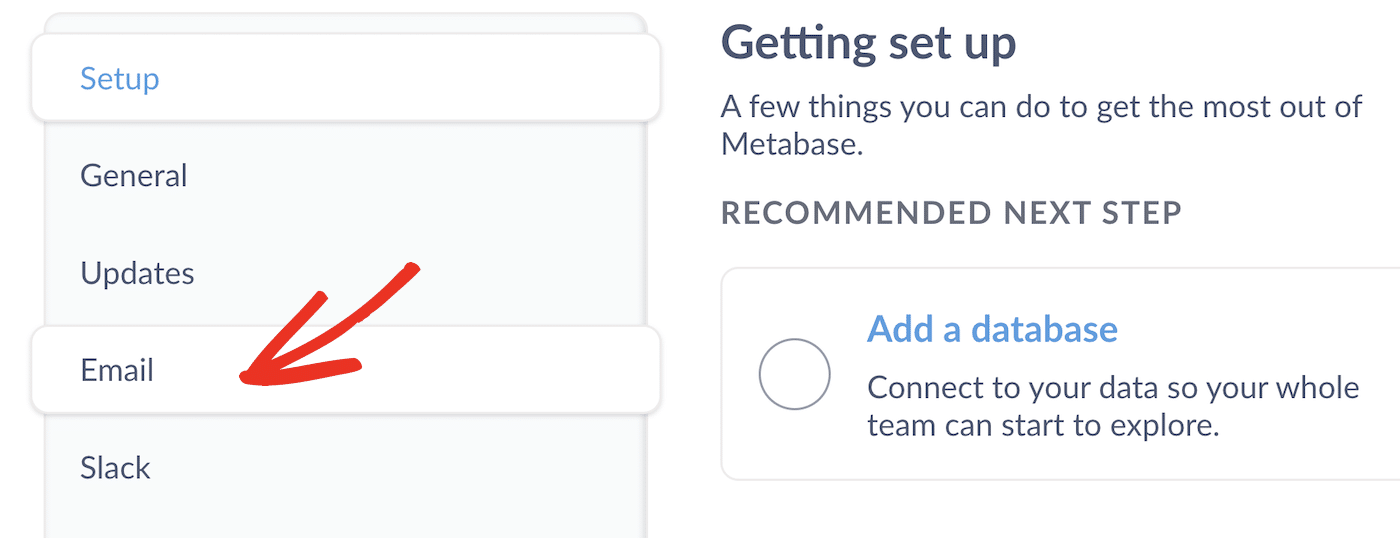Click the blank area right of the General label
The height and width of the screenshot is (538, 1400).
point(450,176)
